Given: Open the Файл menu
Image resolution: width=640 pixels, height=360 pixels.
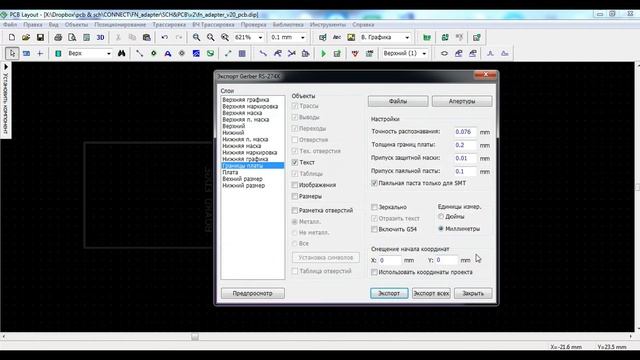Looking at the screenshot, I should pos(10,25).
